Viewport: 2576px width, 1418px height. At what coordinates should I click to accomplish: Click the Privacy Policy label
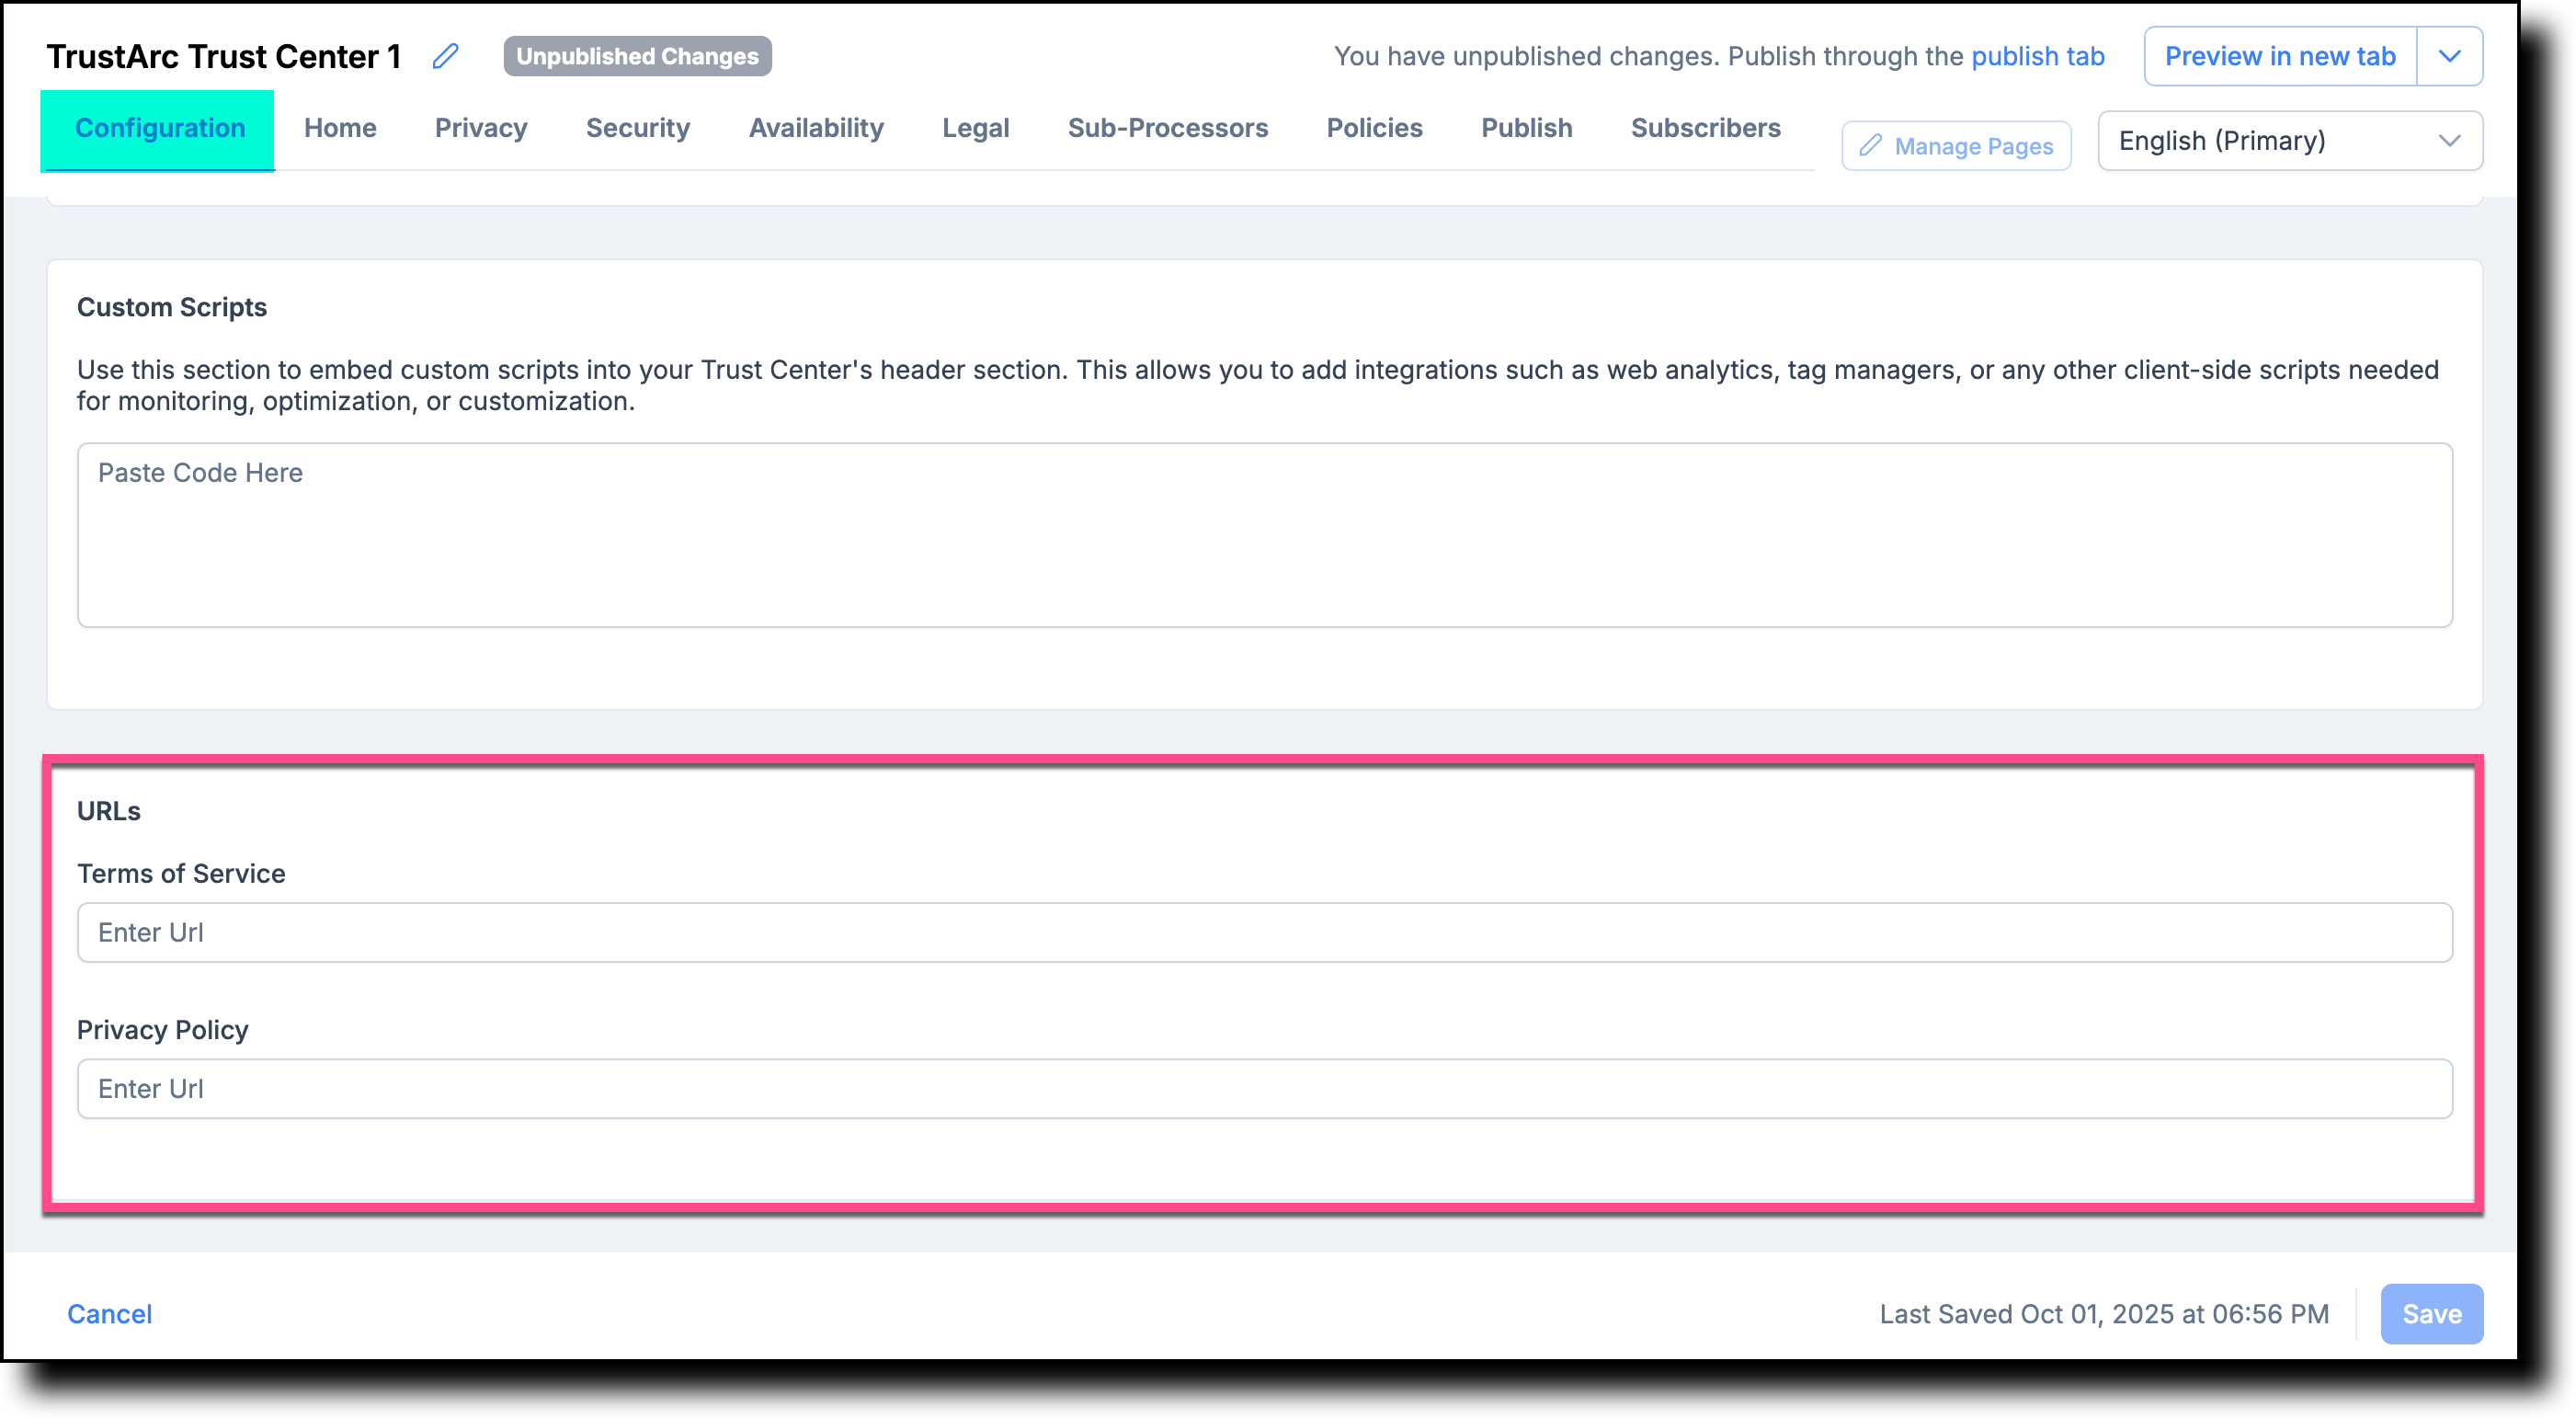[163, 1030]
